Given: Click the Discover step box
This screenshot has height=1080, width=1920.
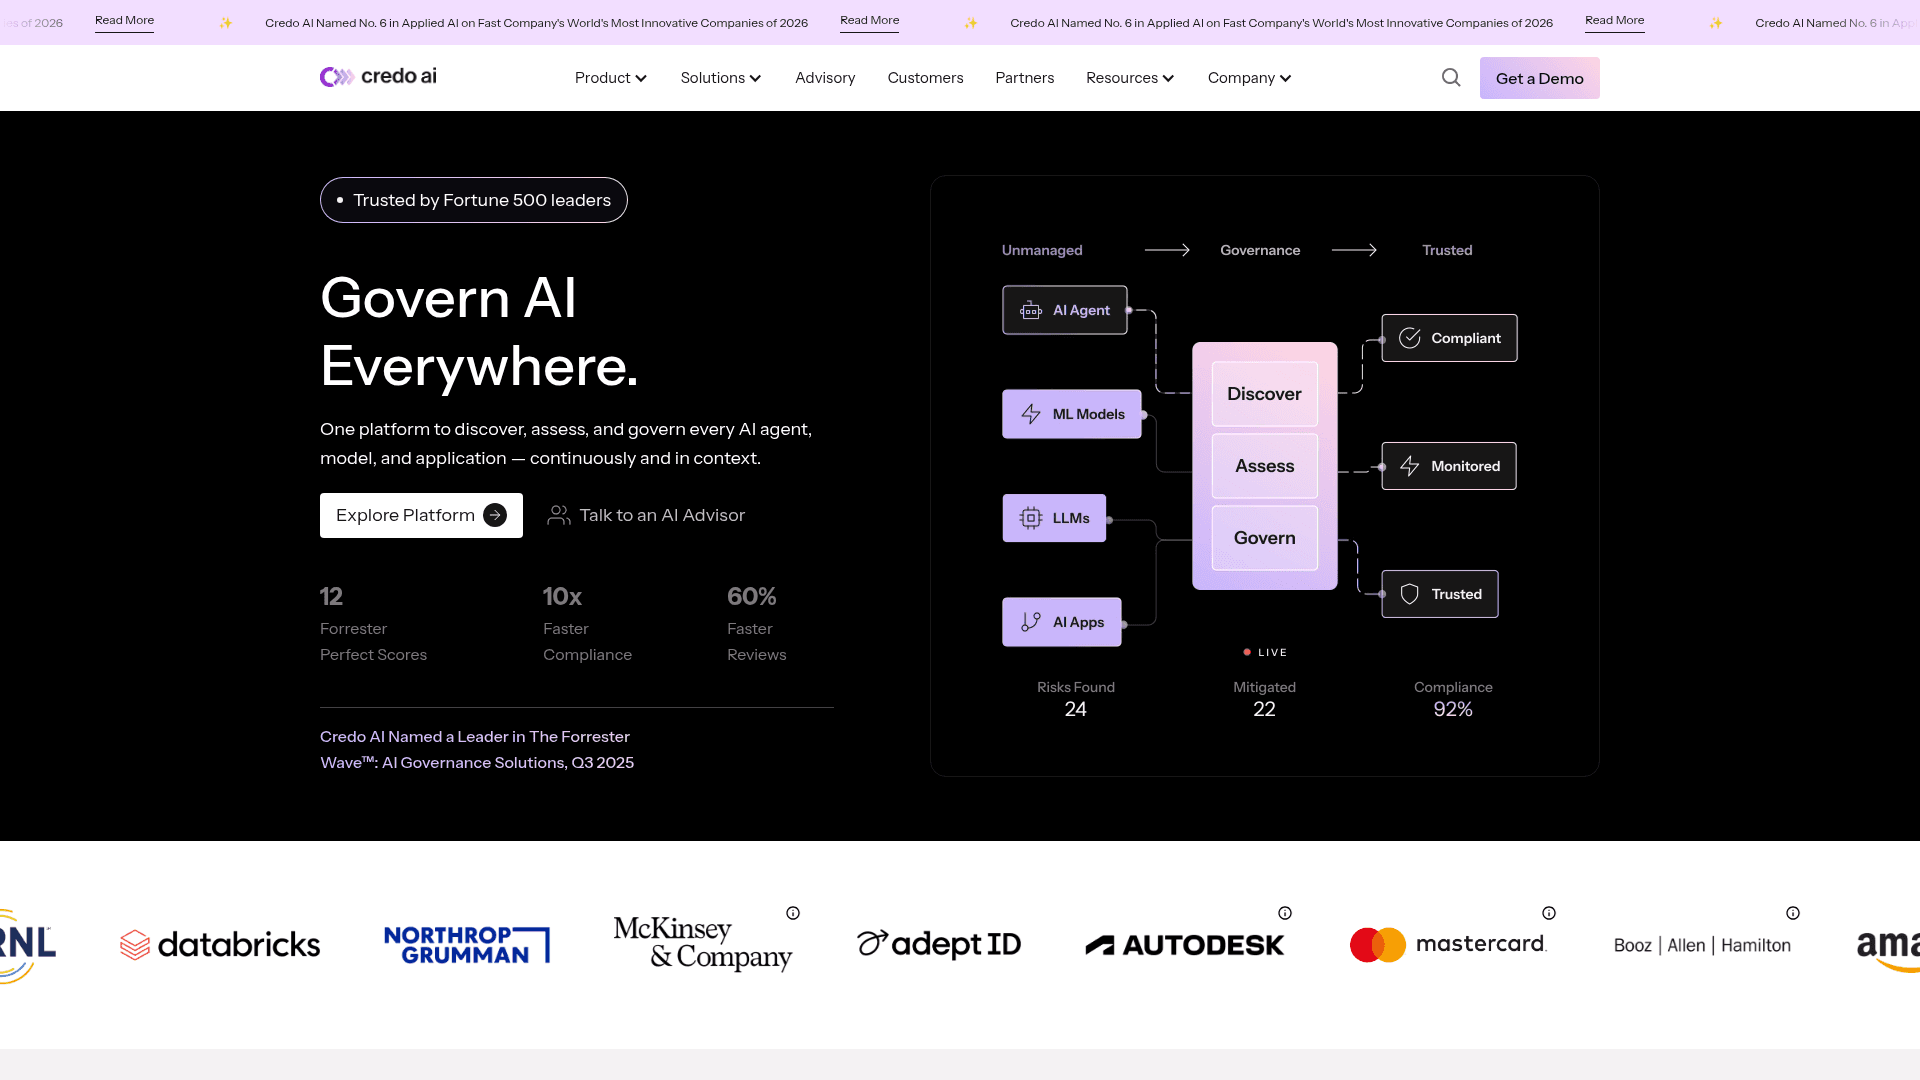Looking at the screenshot, I should (x=1264, y=394).
